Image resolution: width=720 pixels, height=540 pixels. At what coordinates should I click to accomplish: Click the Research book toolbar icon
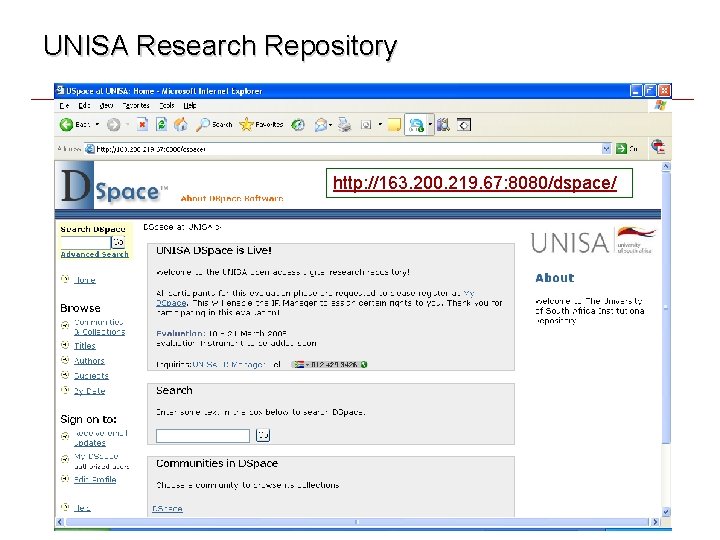[443, 124]
